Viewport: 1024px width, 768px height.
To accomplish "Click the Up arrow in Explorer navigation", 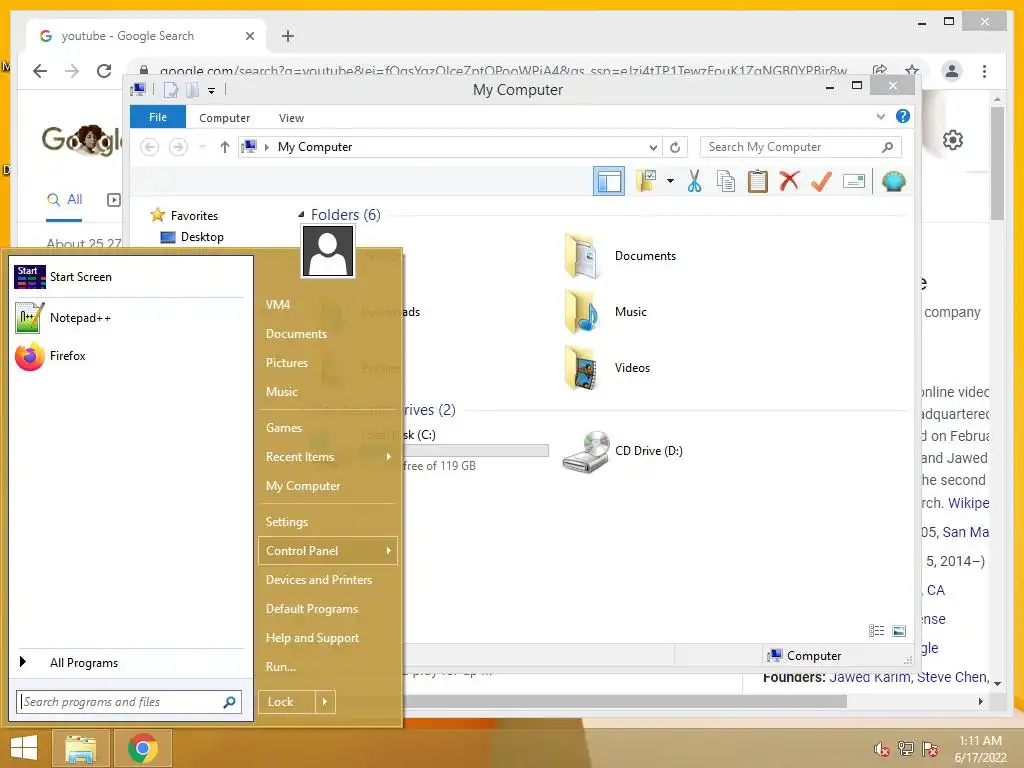I will (225, 147).
